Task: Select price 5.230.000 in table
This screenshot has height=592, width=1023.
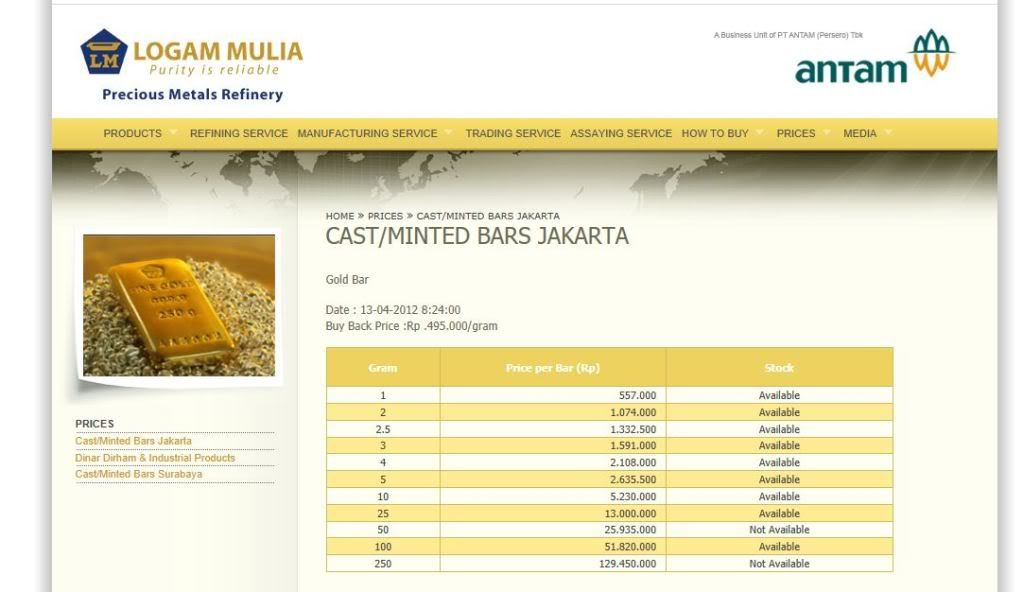Action: click(633, 497)
